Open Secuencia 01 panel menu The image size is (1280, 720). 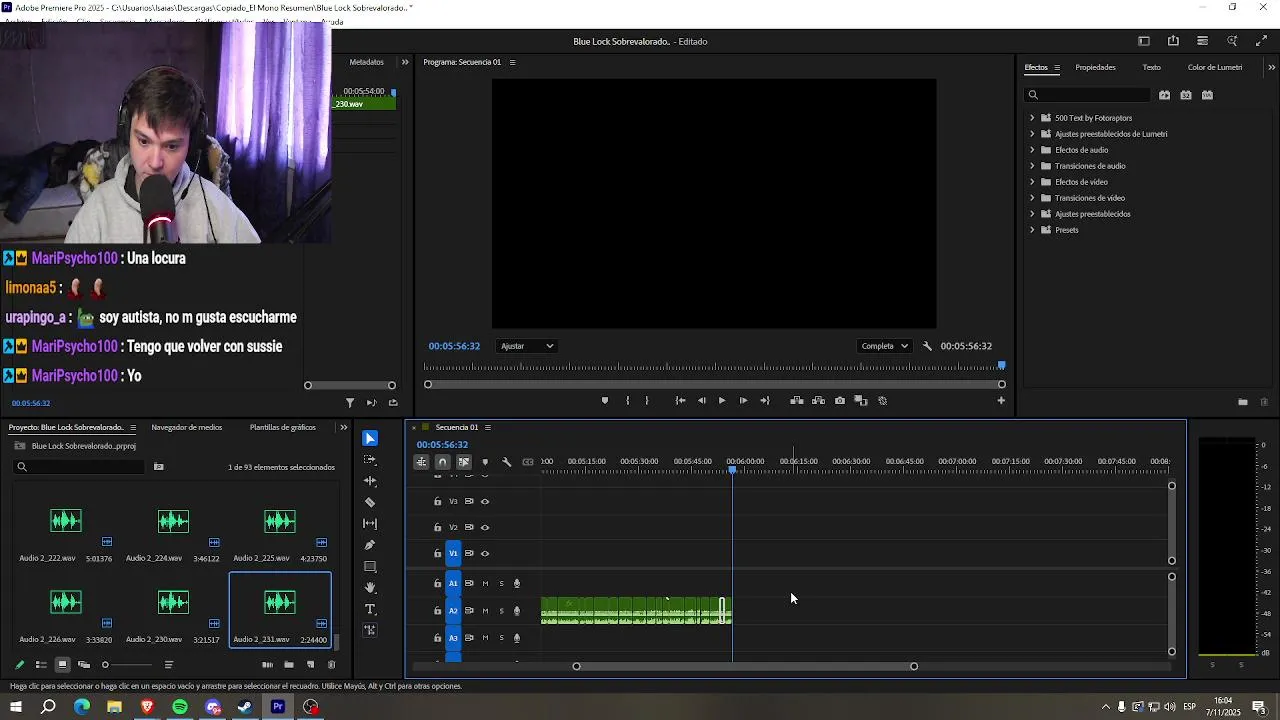click(x=488, y=428)
